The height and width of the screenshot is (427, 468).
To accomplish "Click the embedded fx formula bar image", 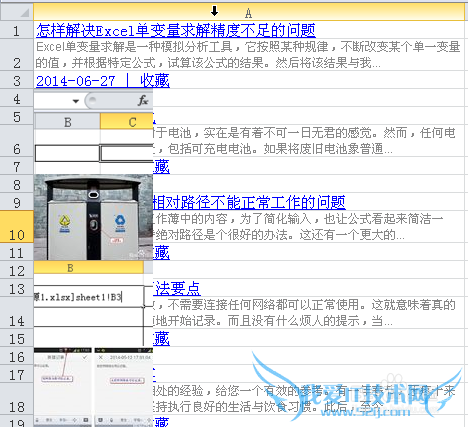I will [x=93, y=100].
